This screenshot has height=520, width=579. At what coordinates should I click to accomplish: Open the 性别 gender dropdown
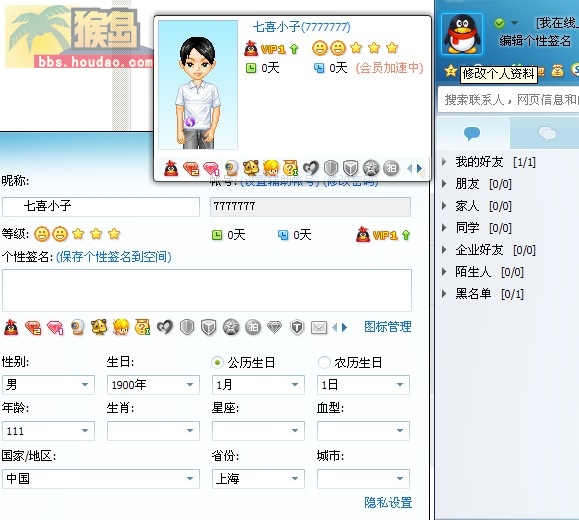point(48,385)
